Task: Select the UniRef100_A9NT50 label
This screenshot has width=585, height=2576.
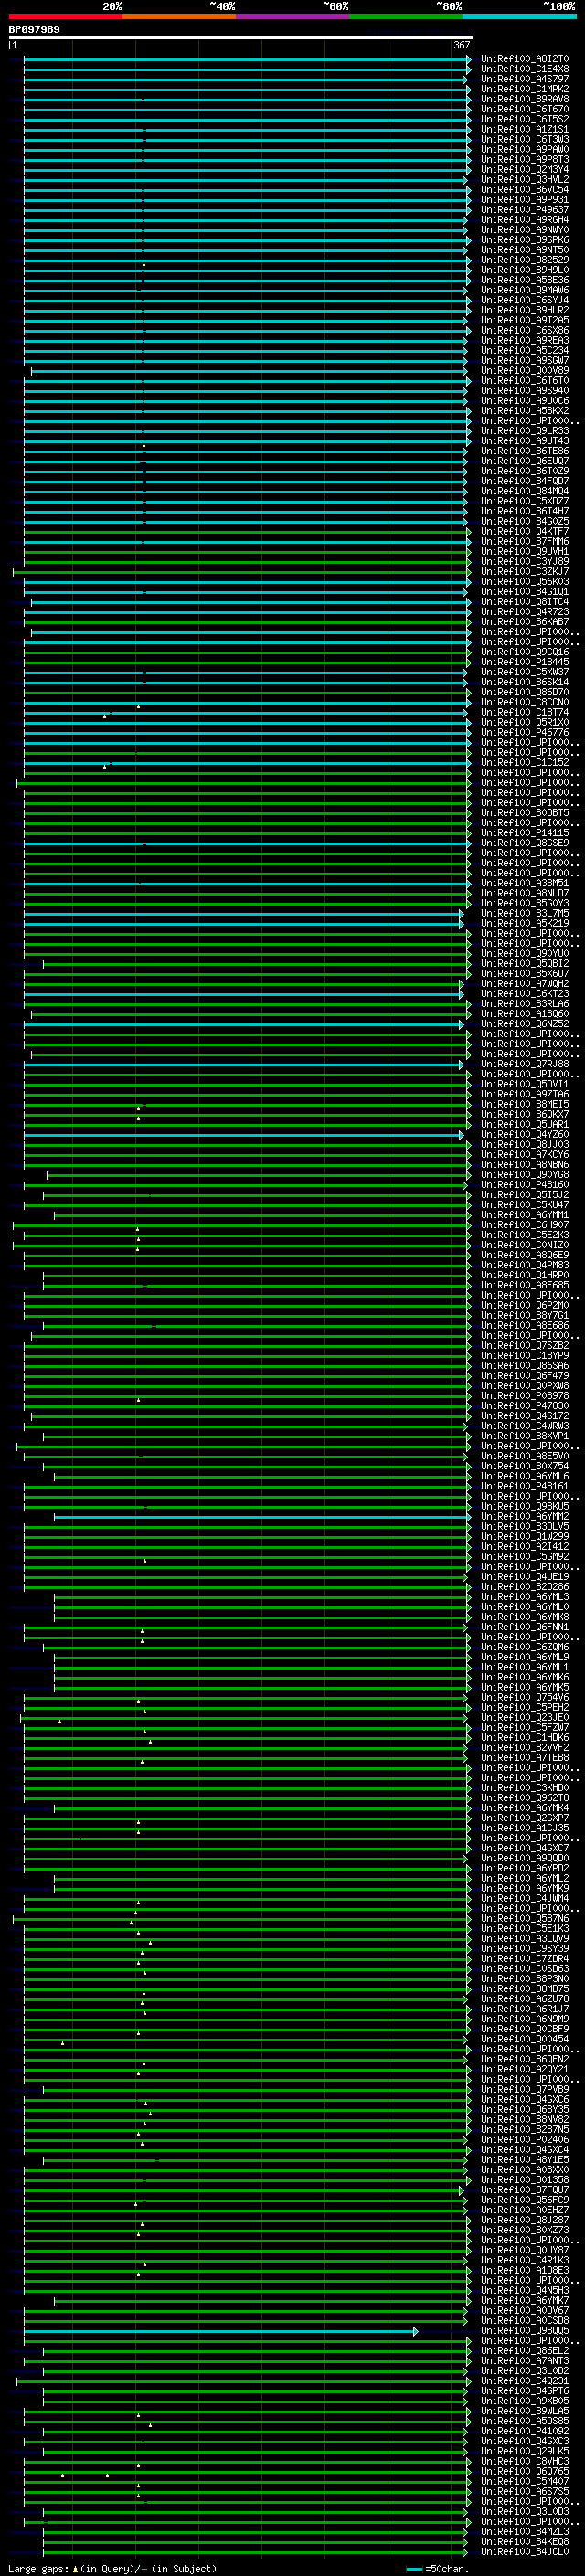Action: pyautogui.click(x=525, y=250)
